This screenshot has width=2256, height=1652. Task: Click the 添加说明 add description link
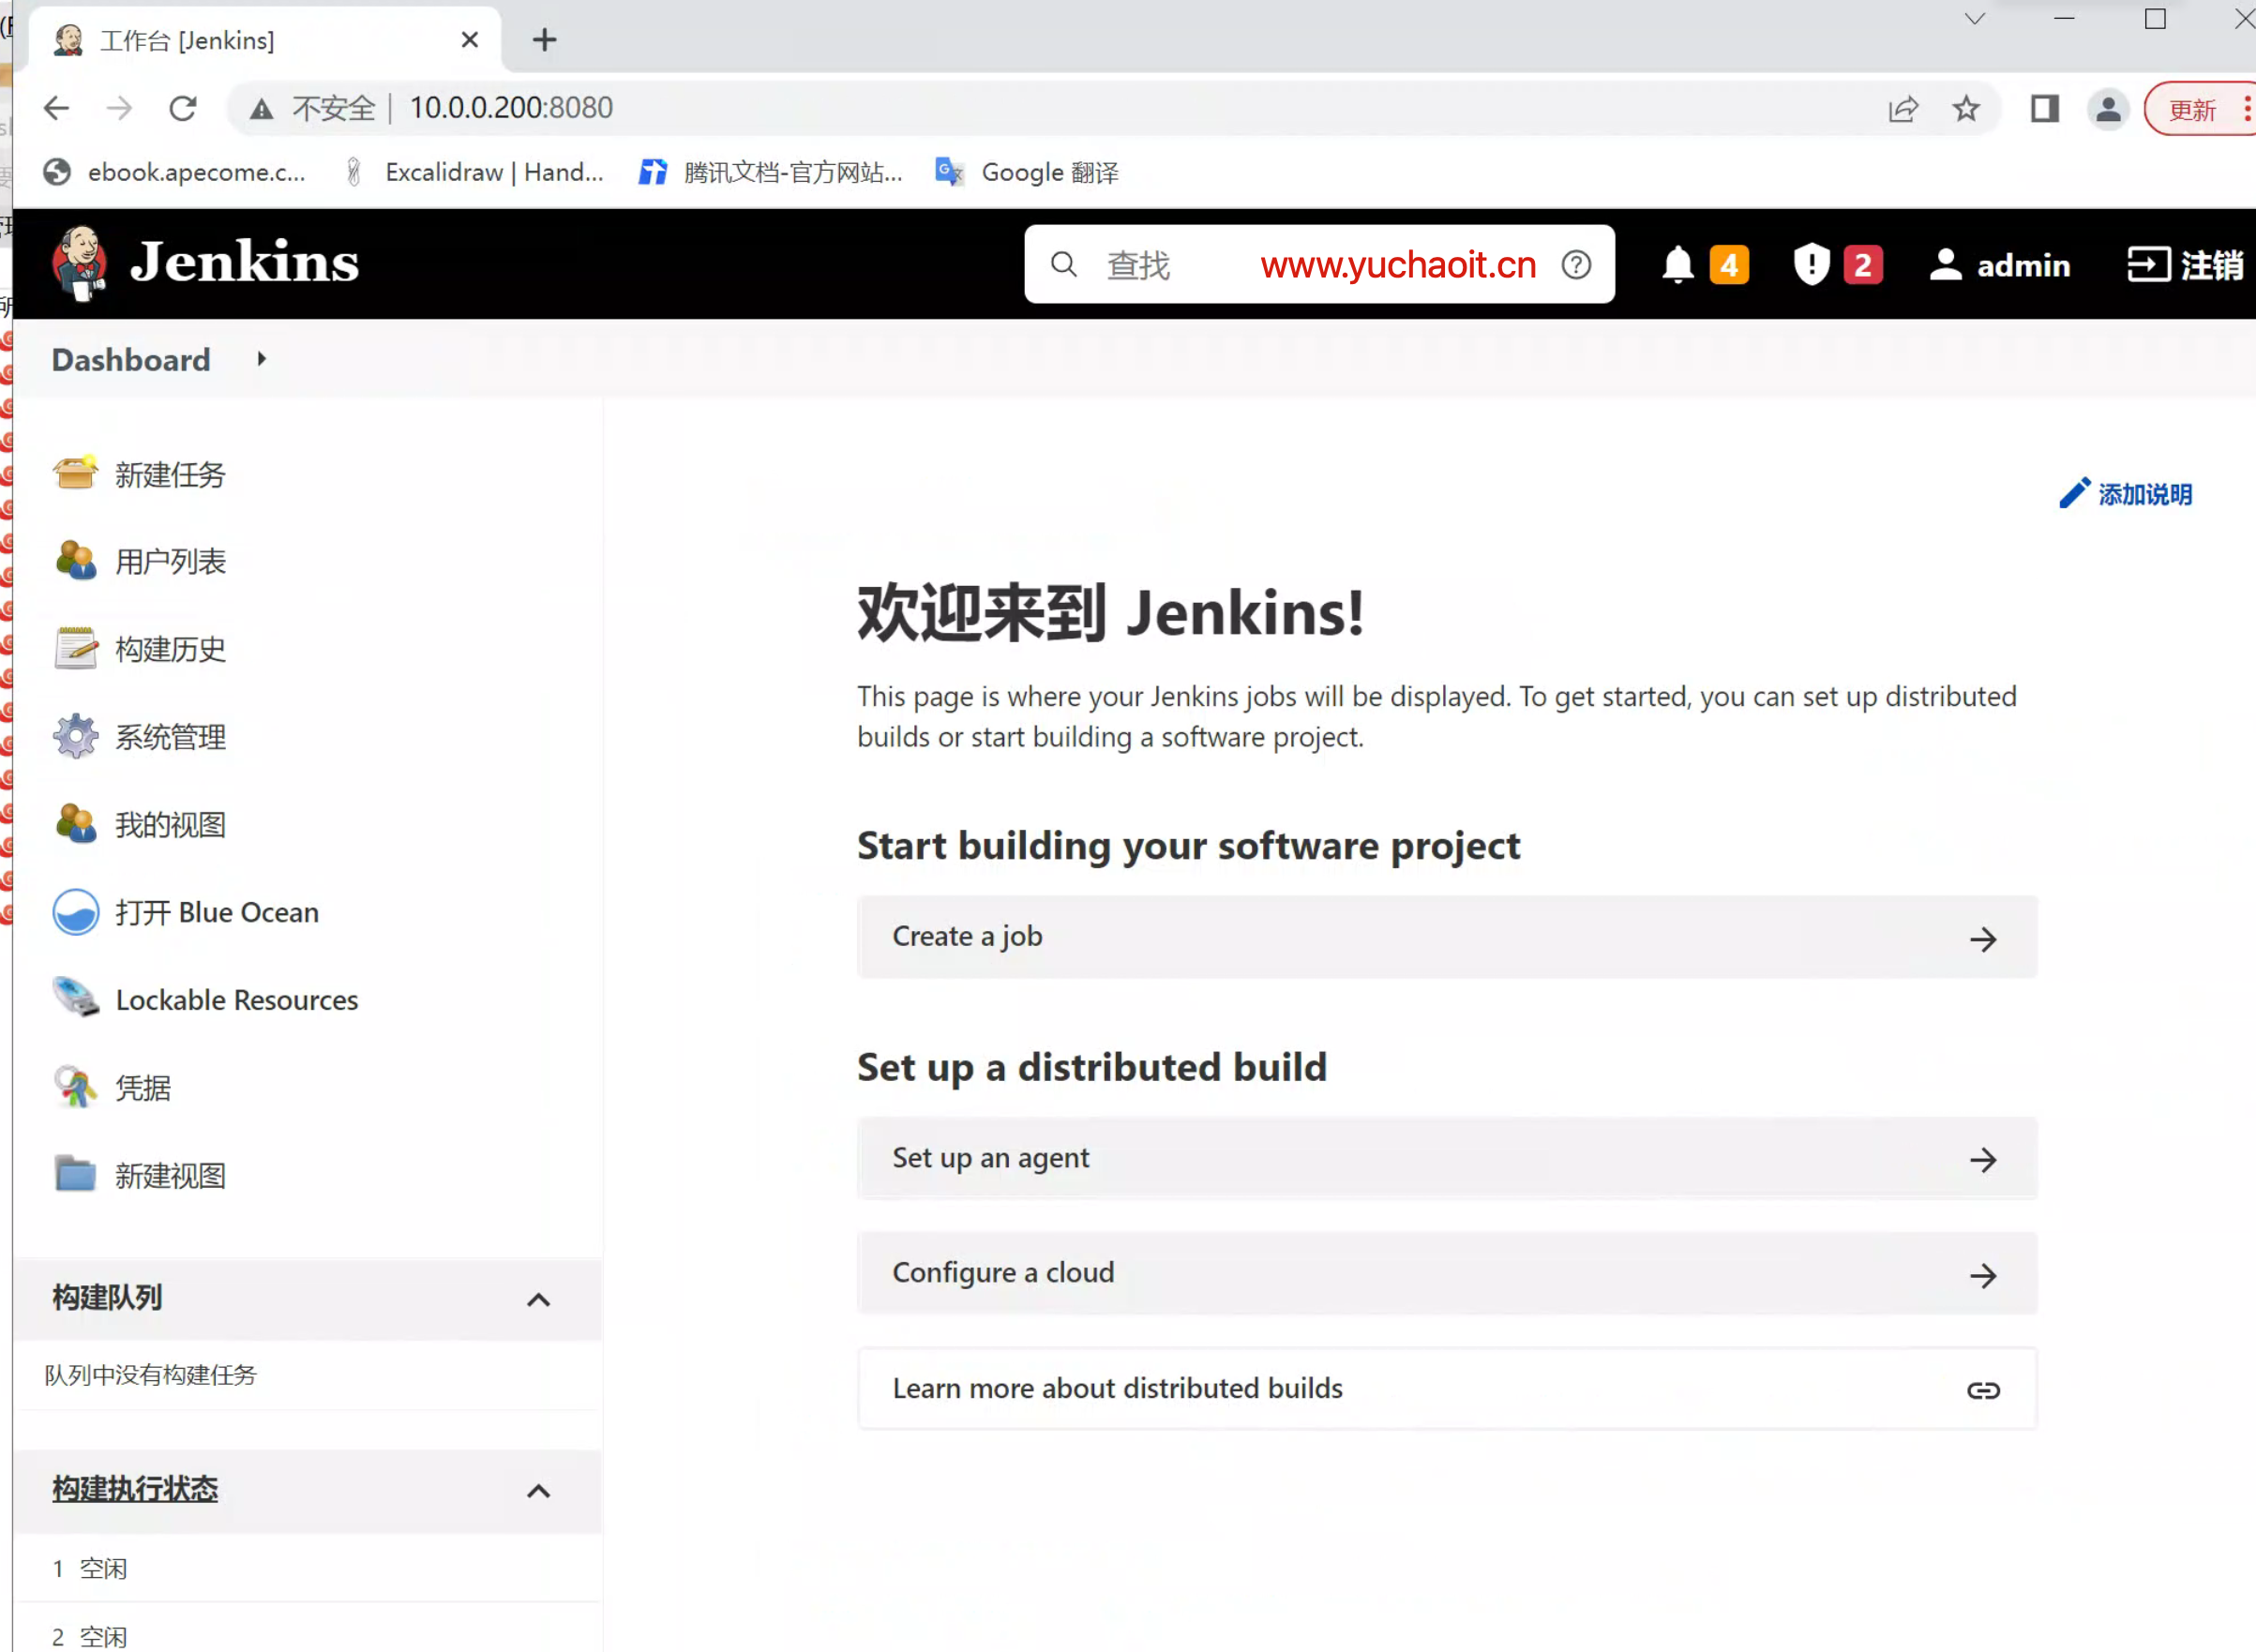[2127, 494]
